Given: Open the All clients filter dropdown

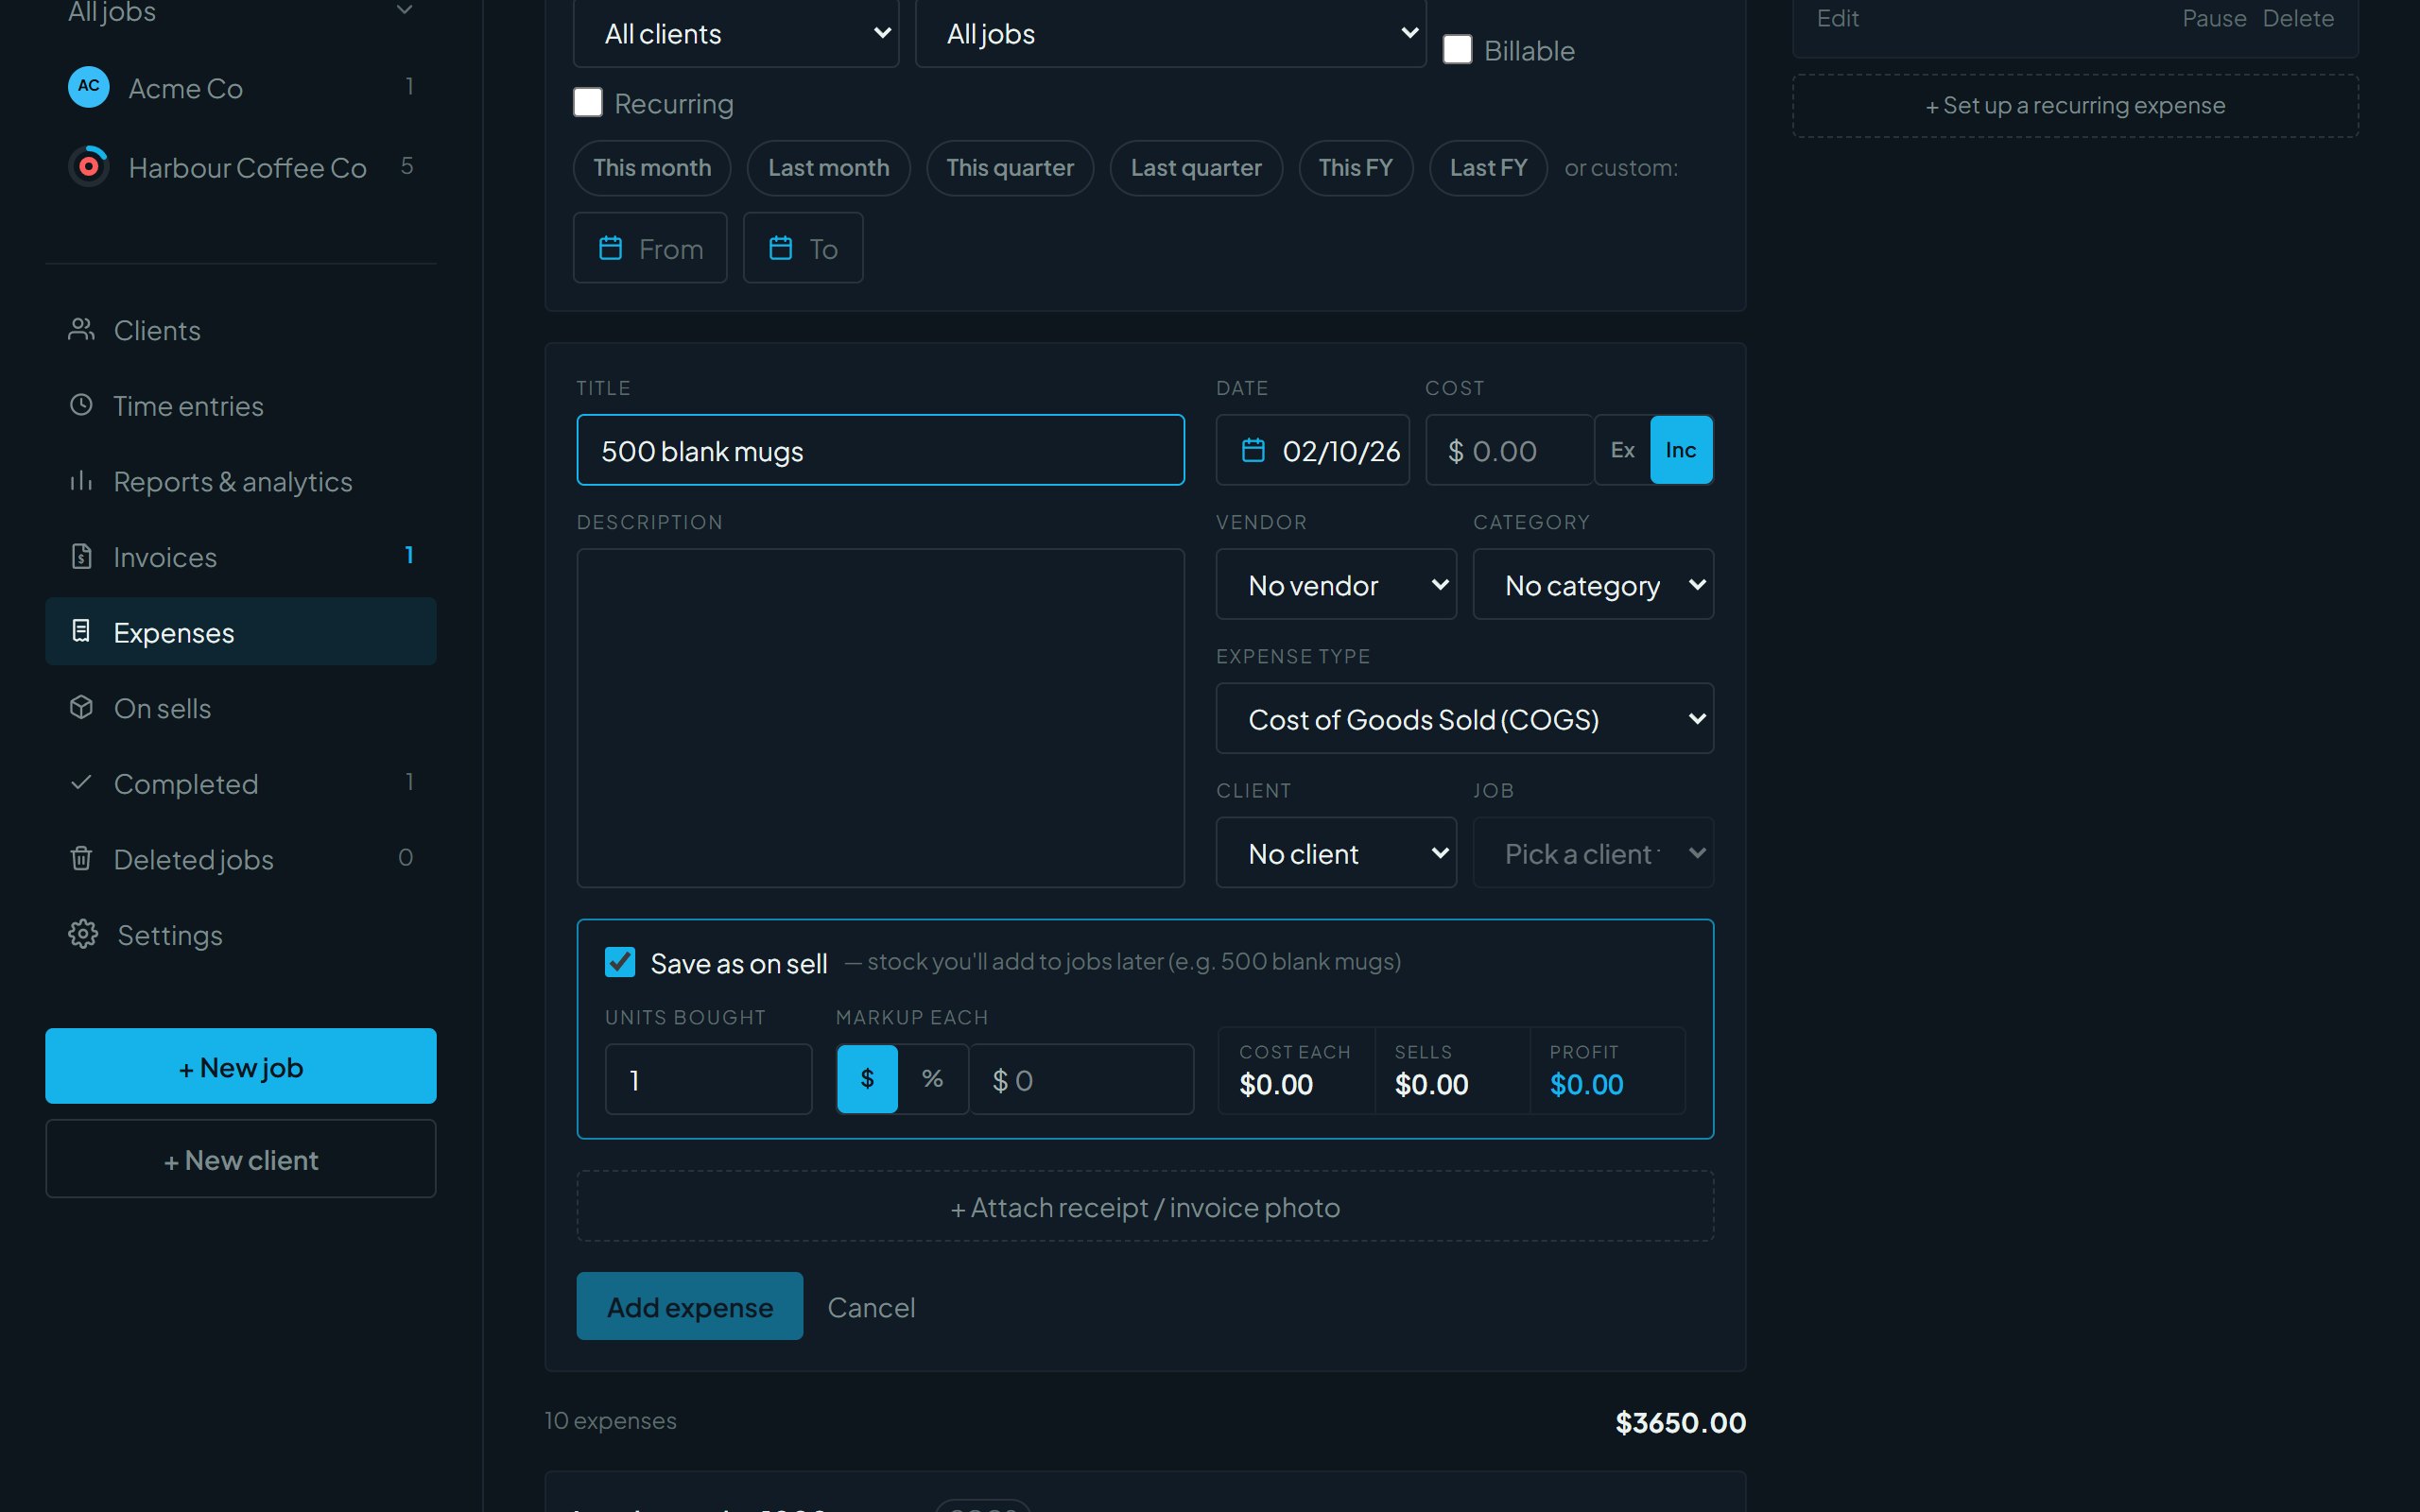Looking at the screenshot, I should [736, 33].
